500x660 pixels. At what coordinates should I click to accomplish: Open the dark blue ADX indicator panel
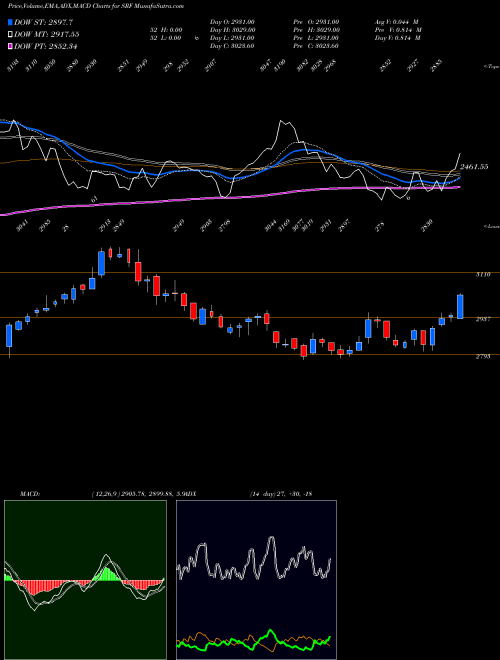[x=256, y=580]
